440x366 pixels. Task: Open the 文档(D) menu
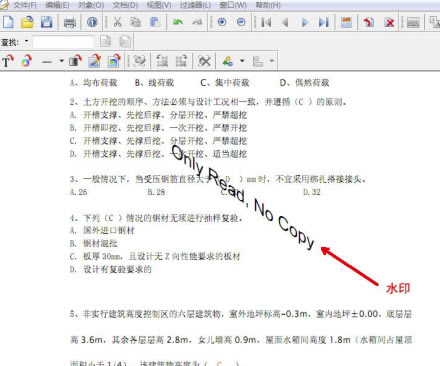[125, 5]
